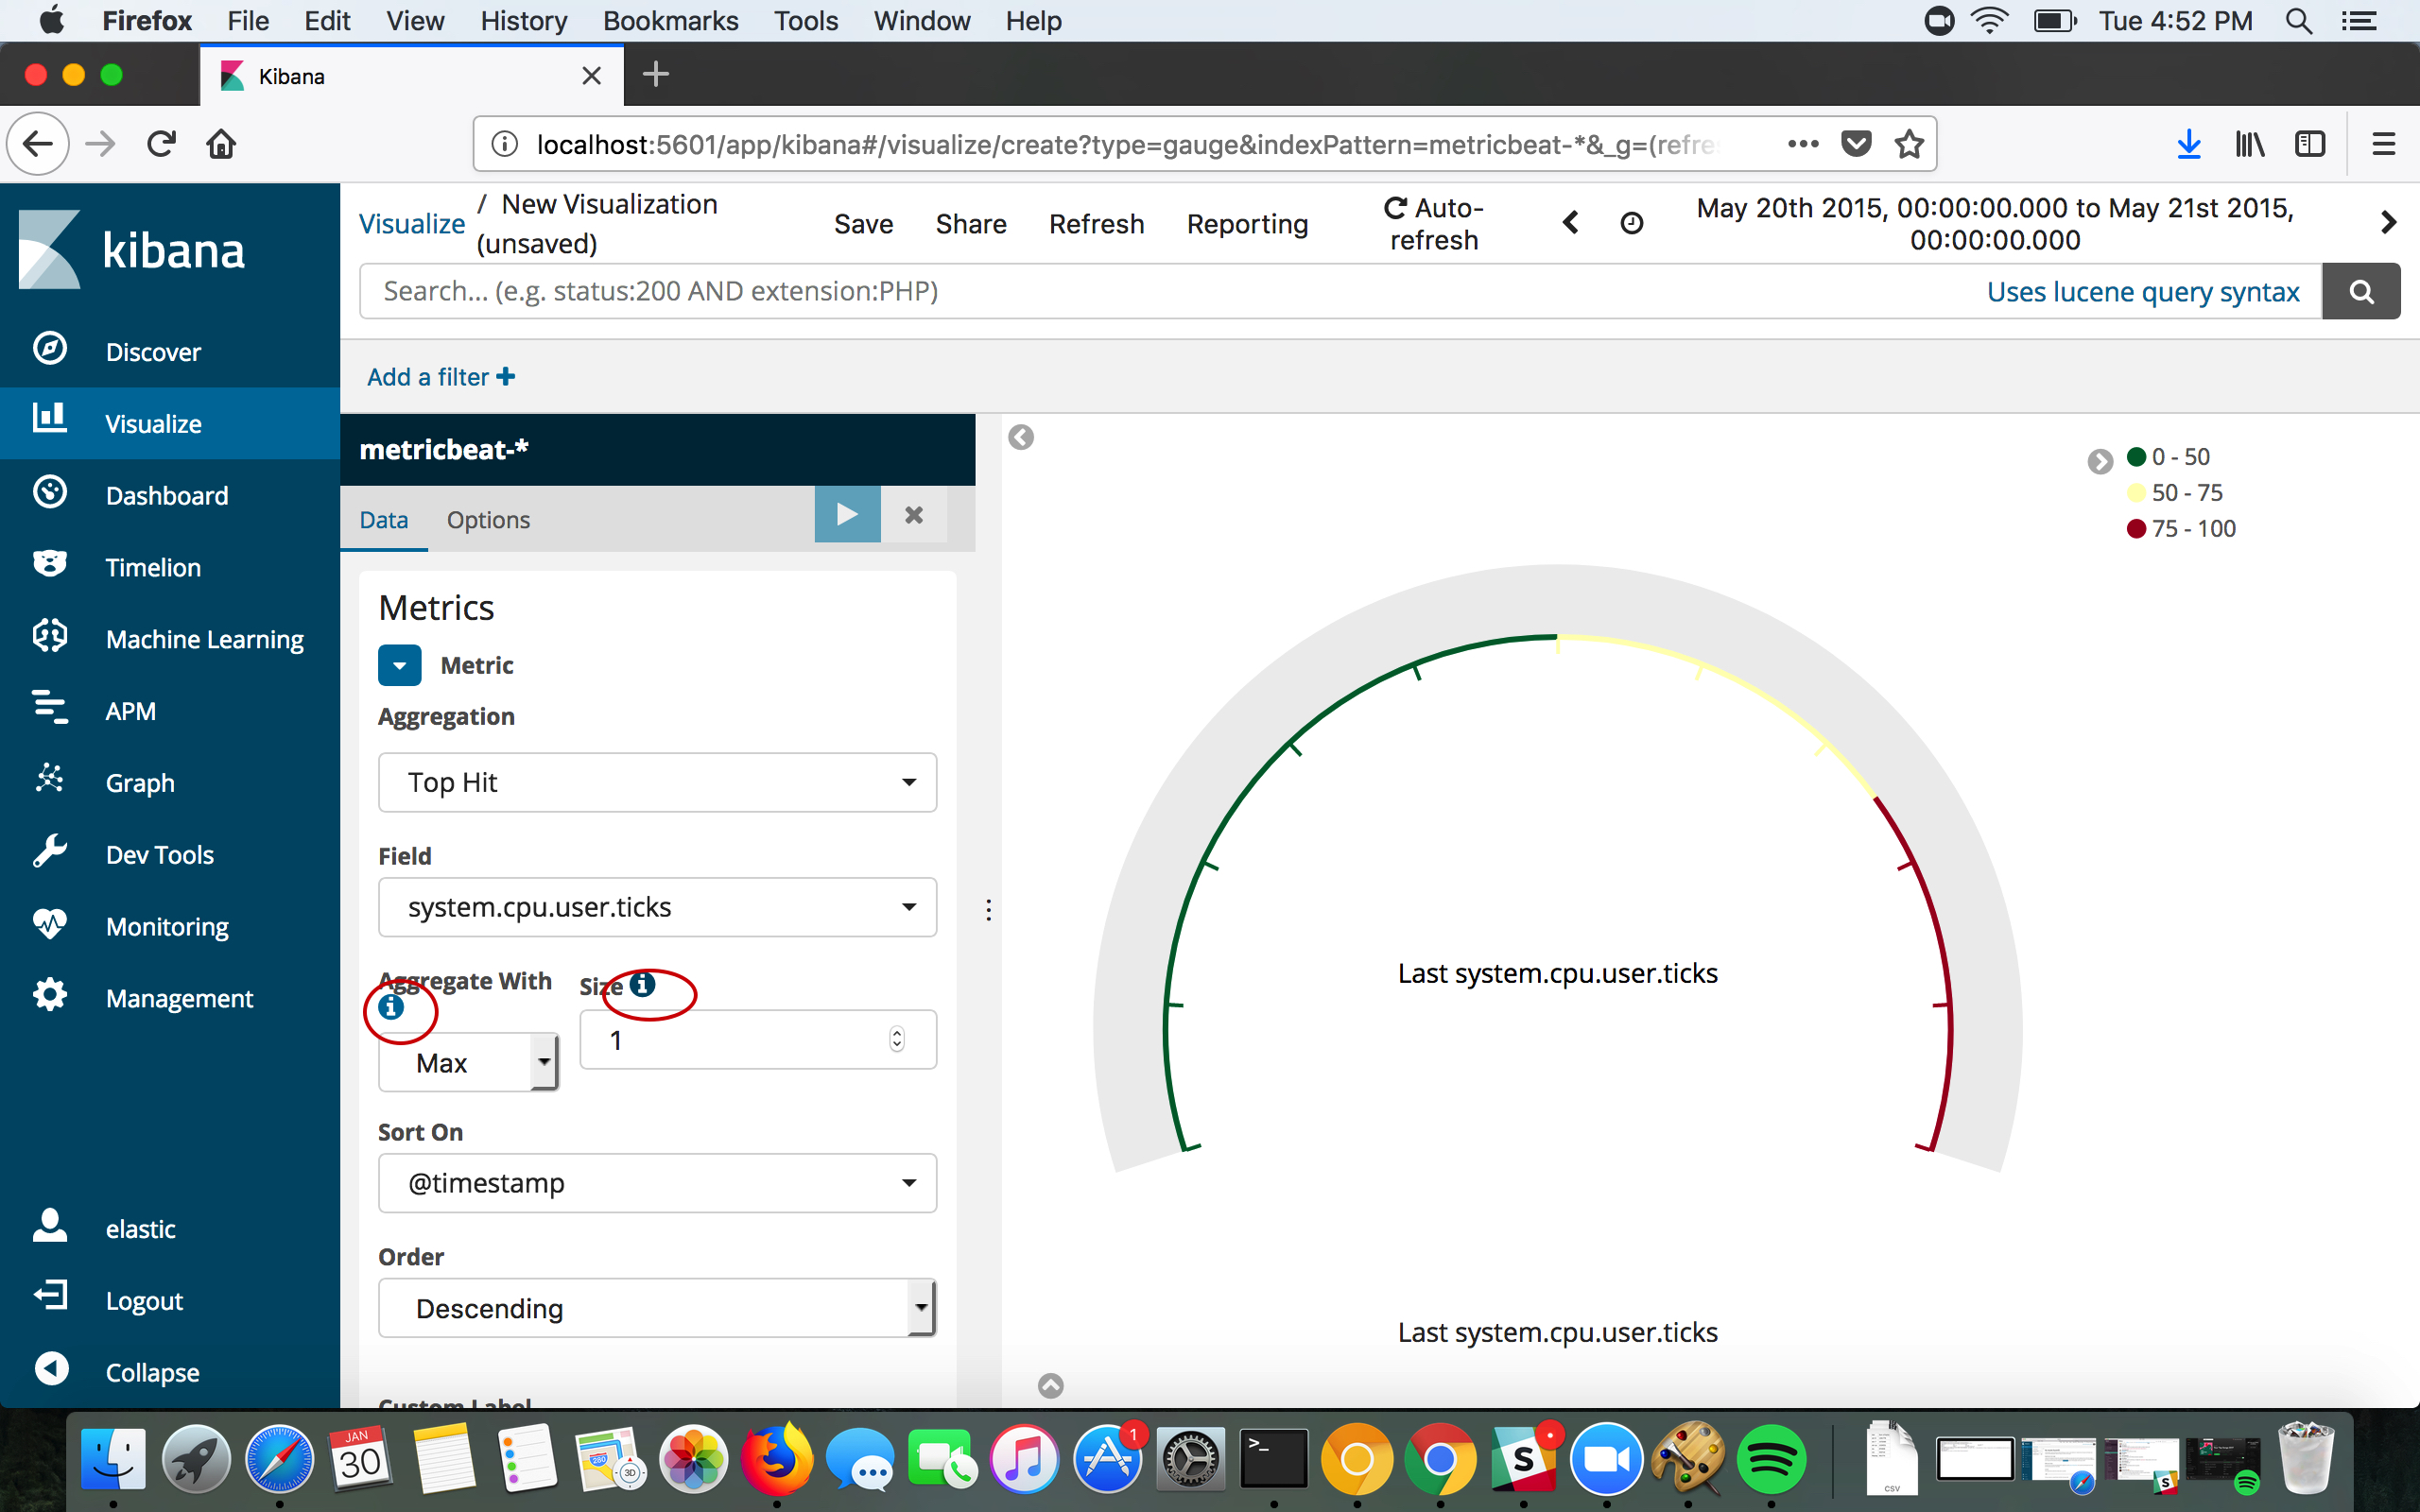Open Timelion via its bear-face icon

[50, 565]
